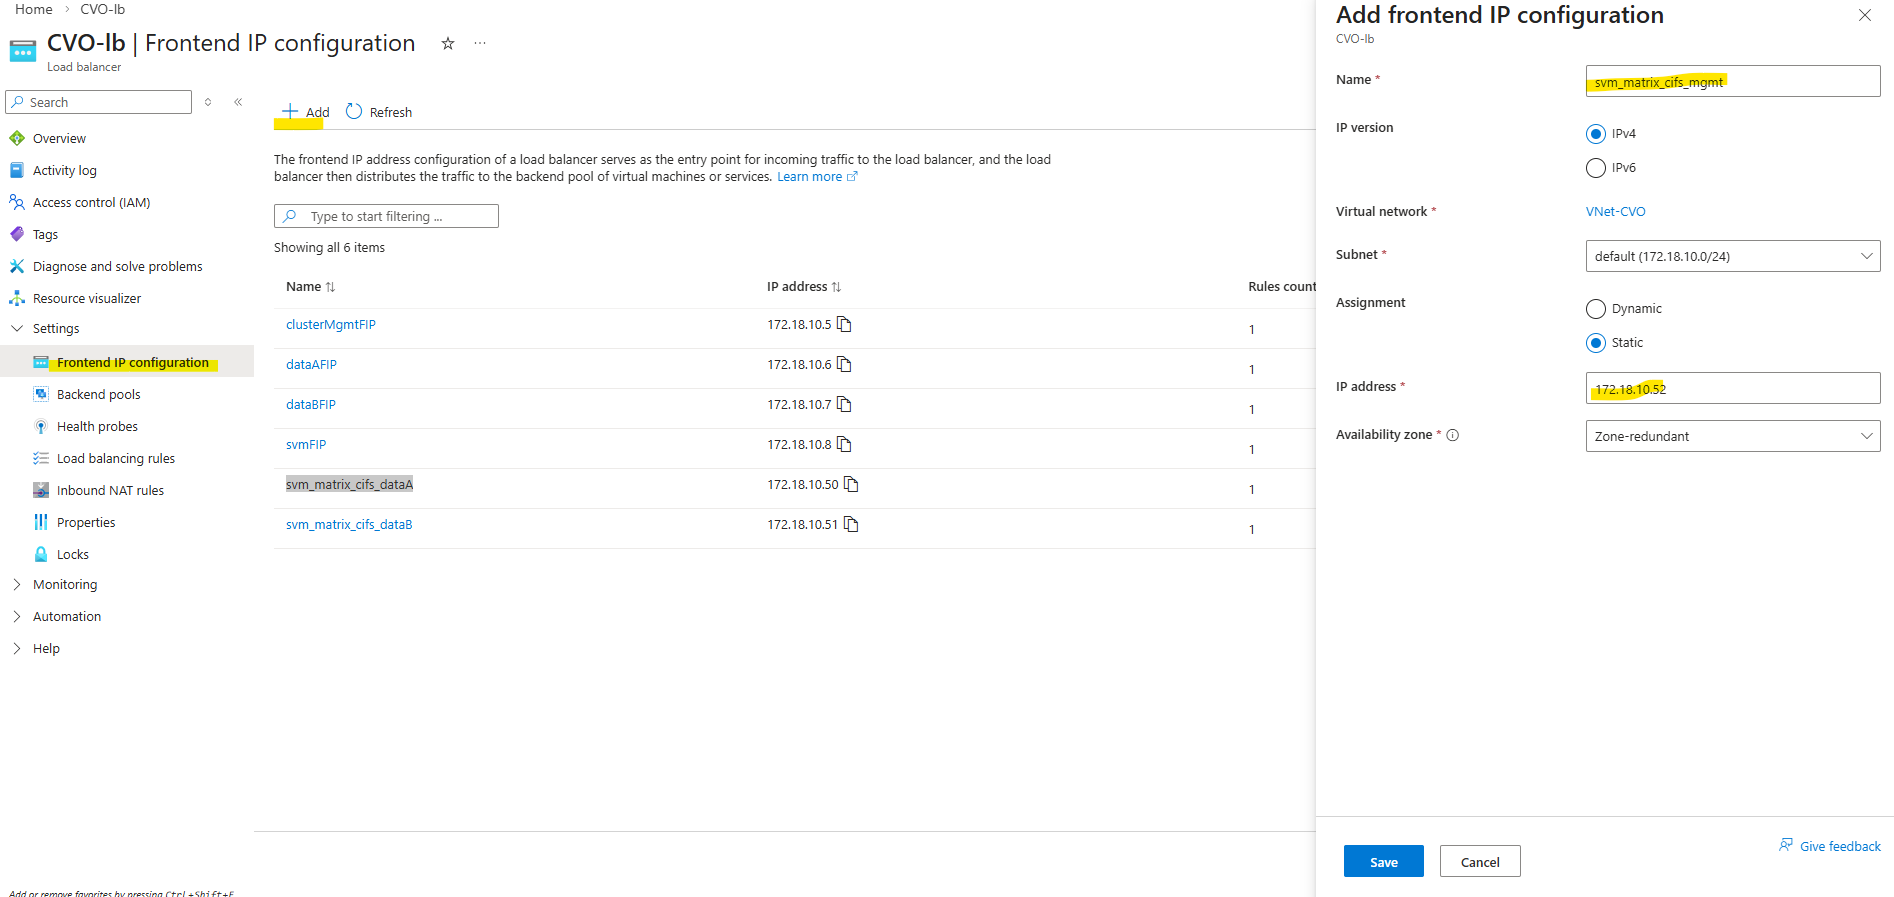
Task: Select Frontend IP configuration menu item
Action: [127, 362]
